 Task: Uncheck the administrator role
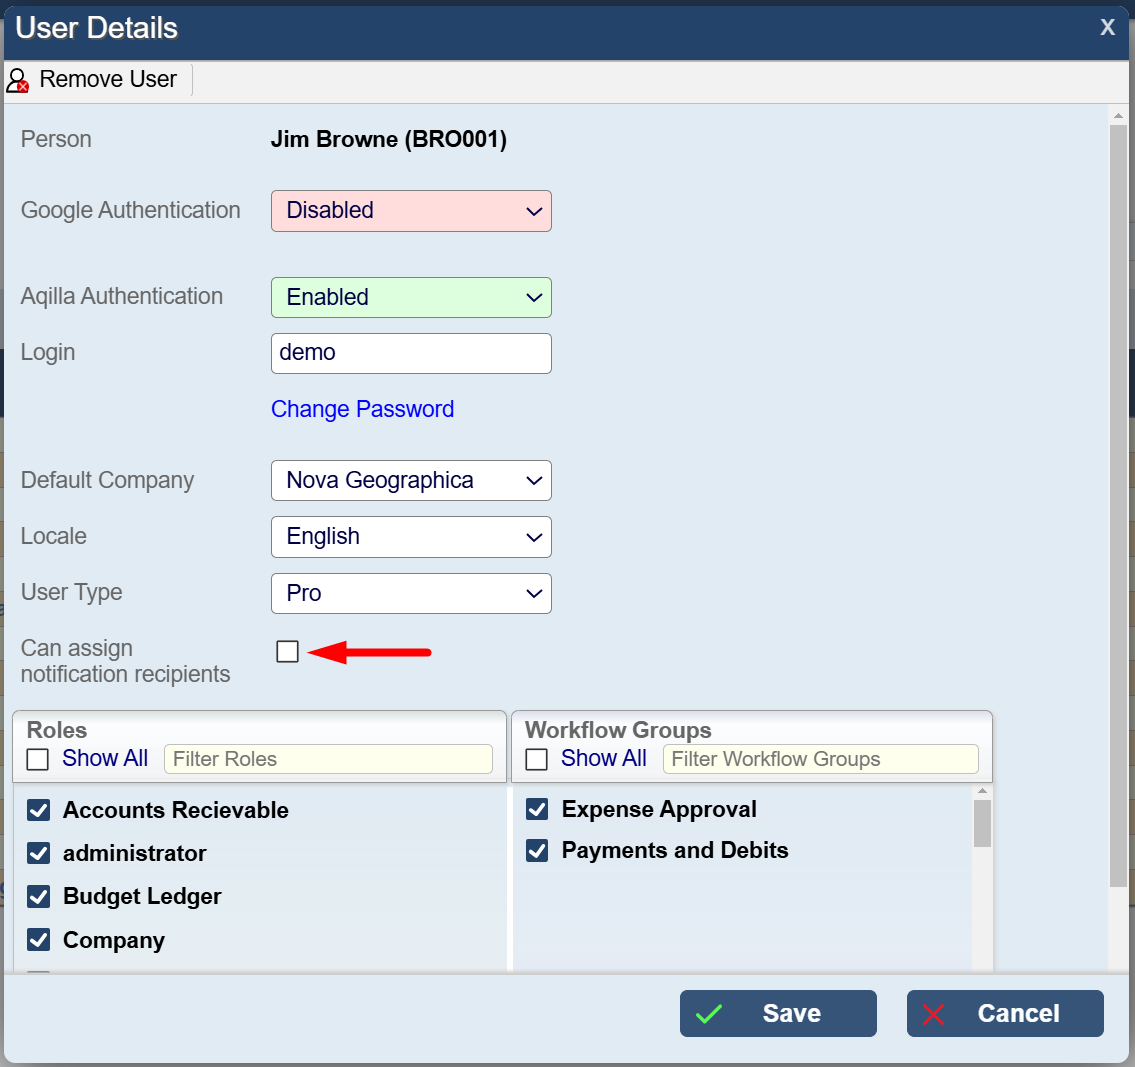point(39,853)
